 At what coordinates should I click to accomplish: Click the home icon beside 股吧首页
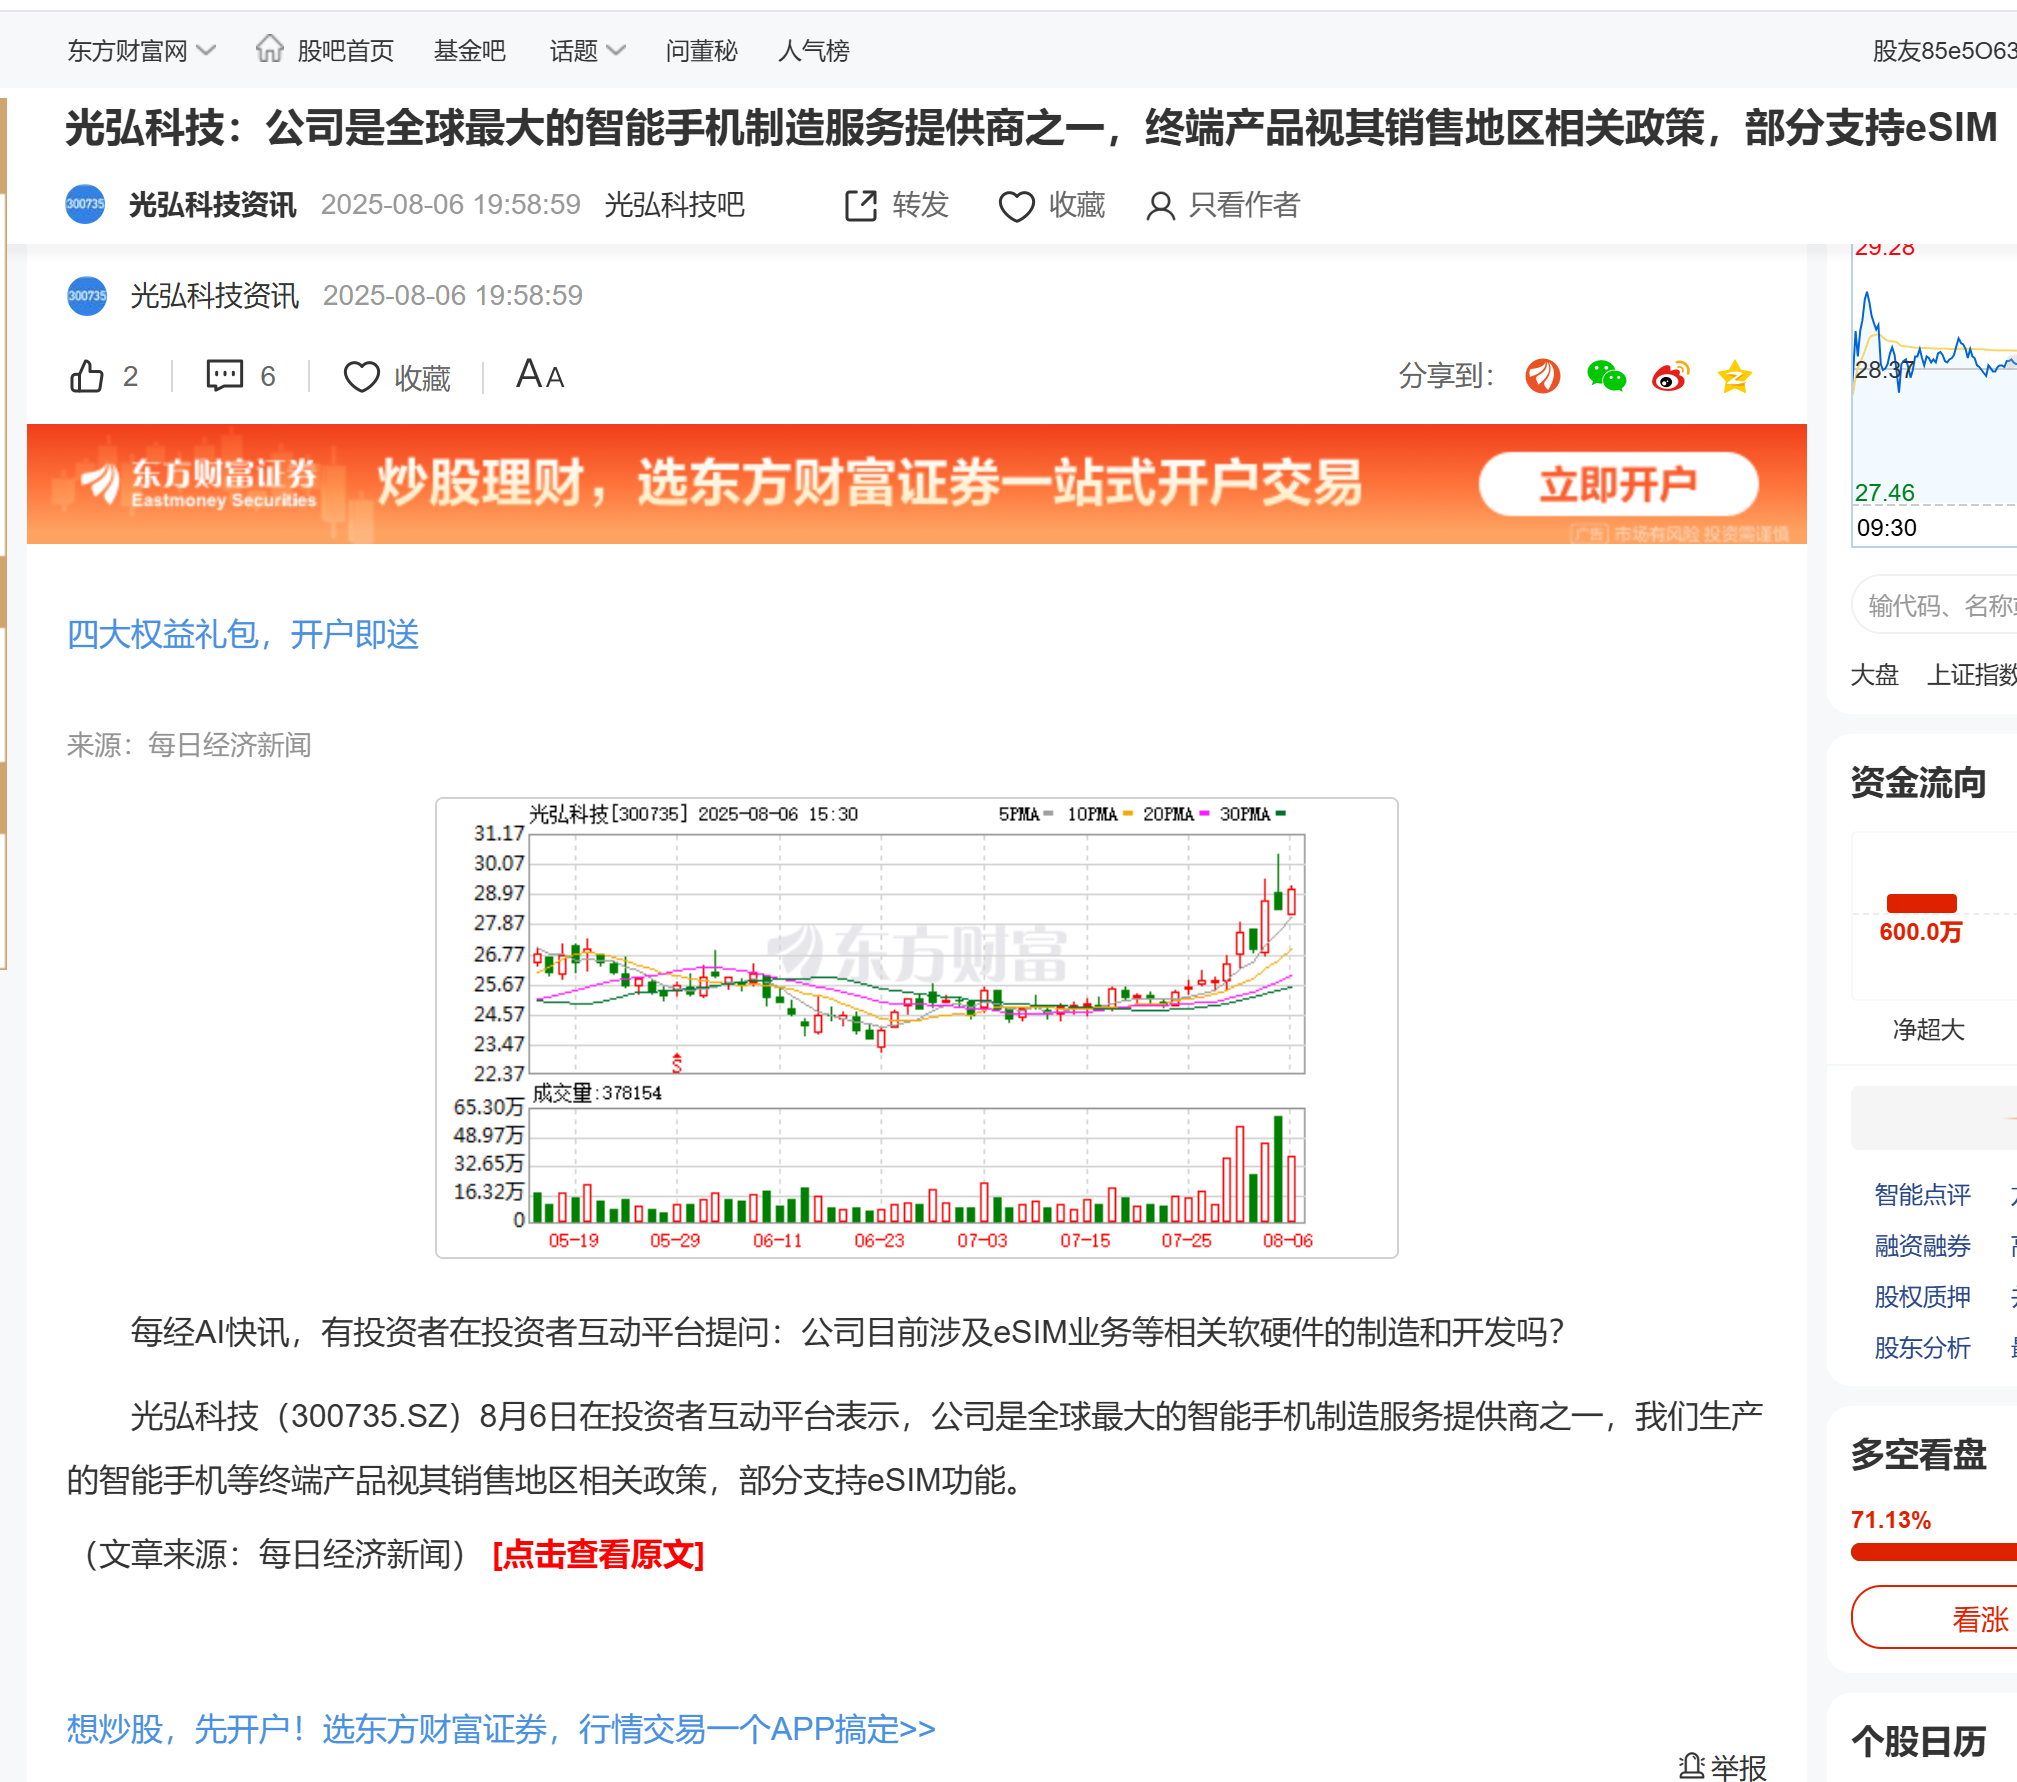pos(269,48)
